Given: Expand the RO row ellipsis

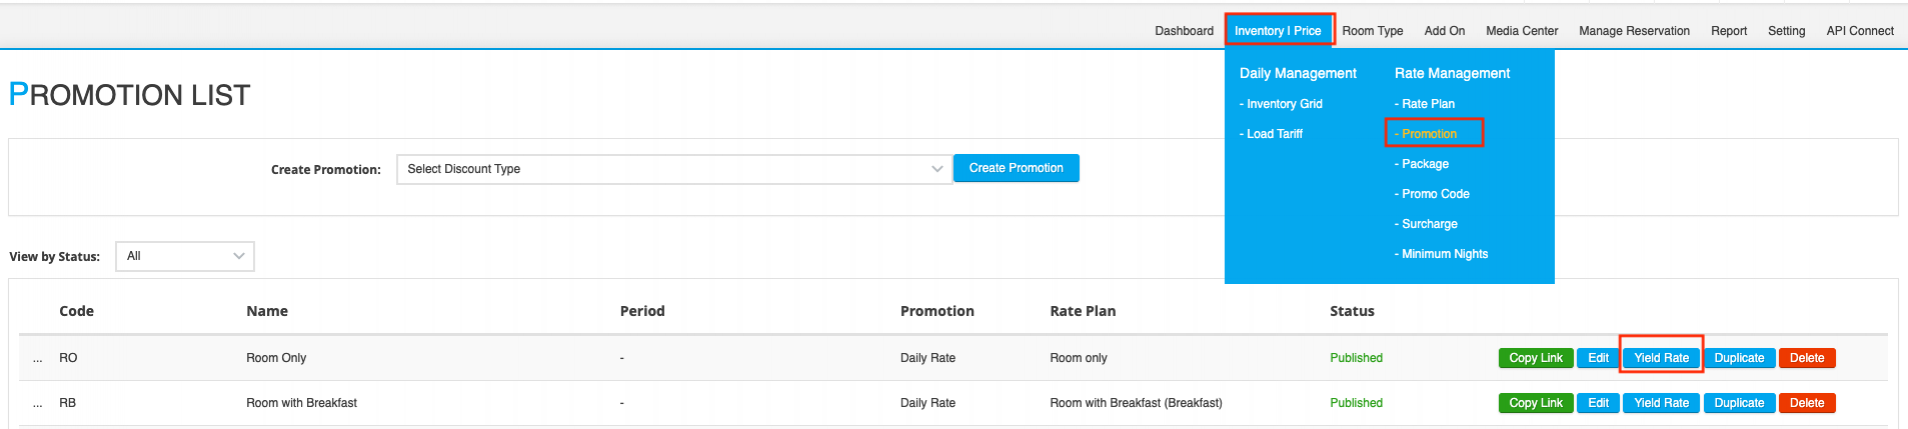Looking at the screenshot, I should pyautogui.click(x=37, y=358).
